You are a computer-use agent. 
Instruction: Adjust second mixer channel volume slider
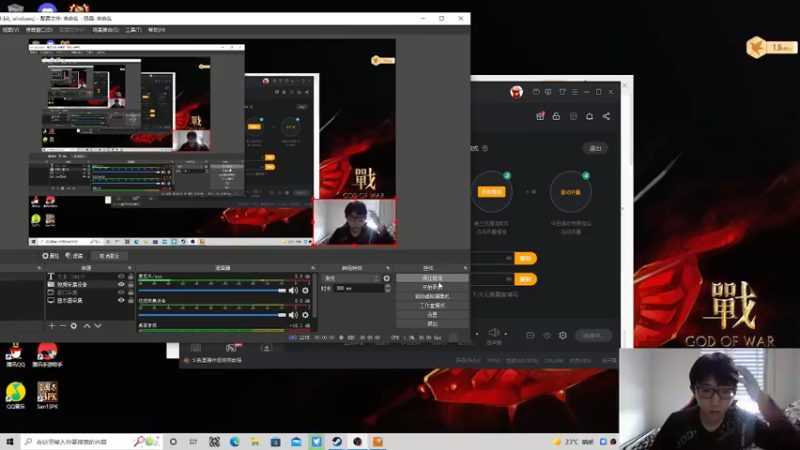pyautogui.click(x=212, y=315)
